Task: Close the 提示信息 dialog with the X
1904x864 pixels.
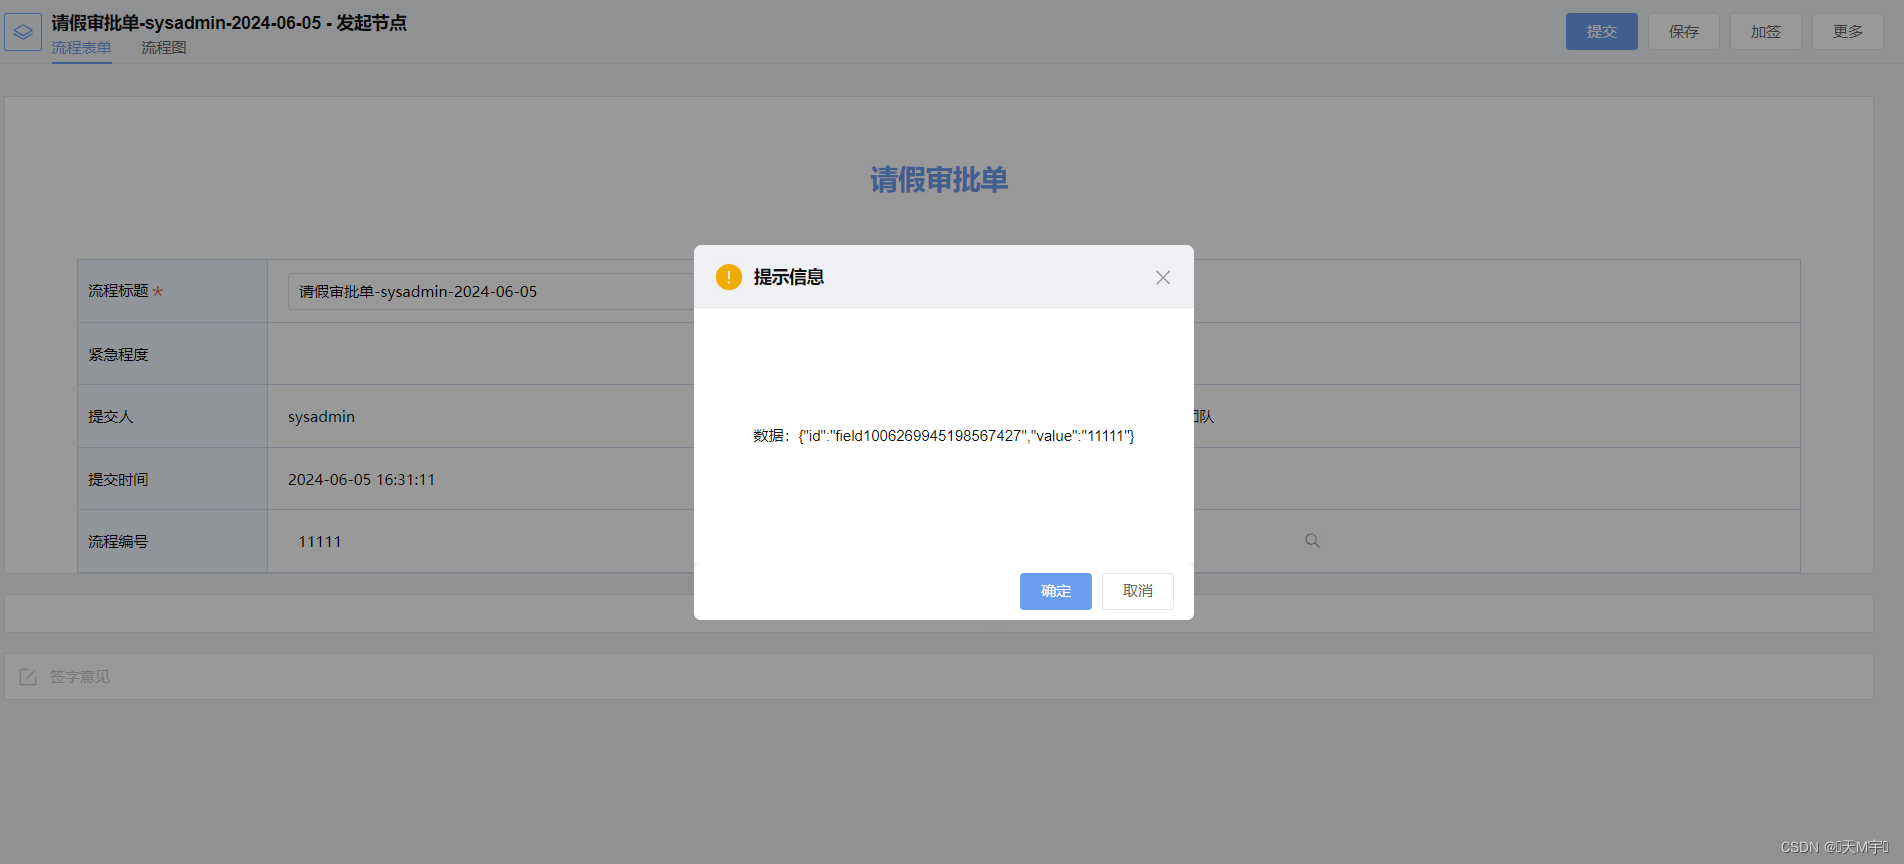Action: click(1163, 278)
